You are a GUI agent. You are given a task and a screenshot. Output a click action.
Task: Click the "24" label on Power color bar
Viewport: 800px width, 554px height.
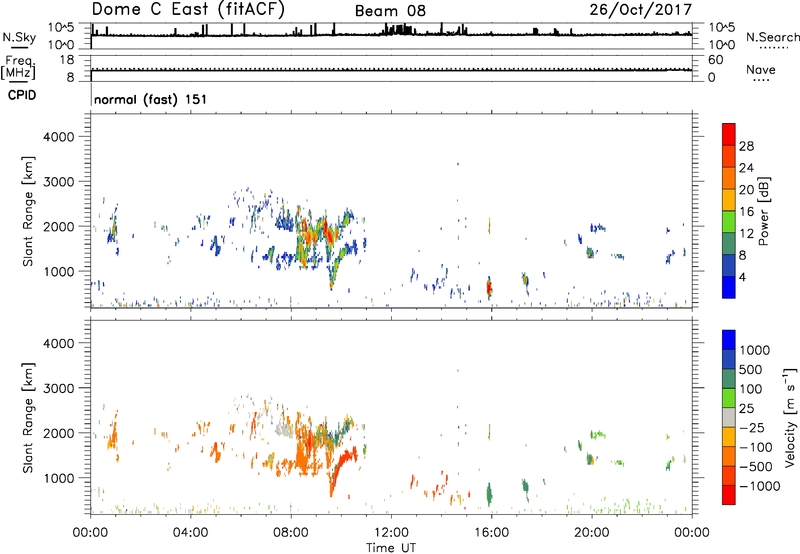click(746, 168)
